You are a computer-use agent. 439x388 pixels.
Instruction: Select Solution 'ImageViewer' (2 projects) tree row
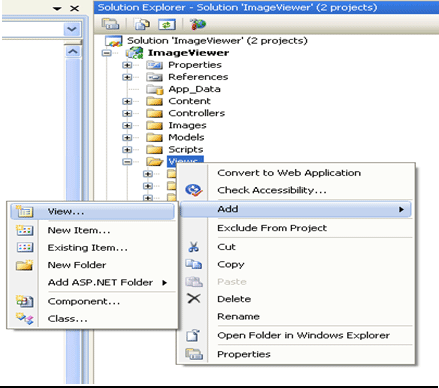click(x=217, y=41)
